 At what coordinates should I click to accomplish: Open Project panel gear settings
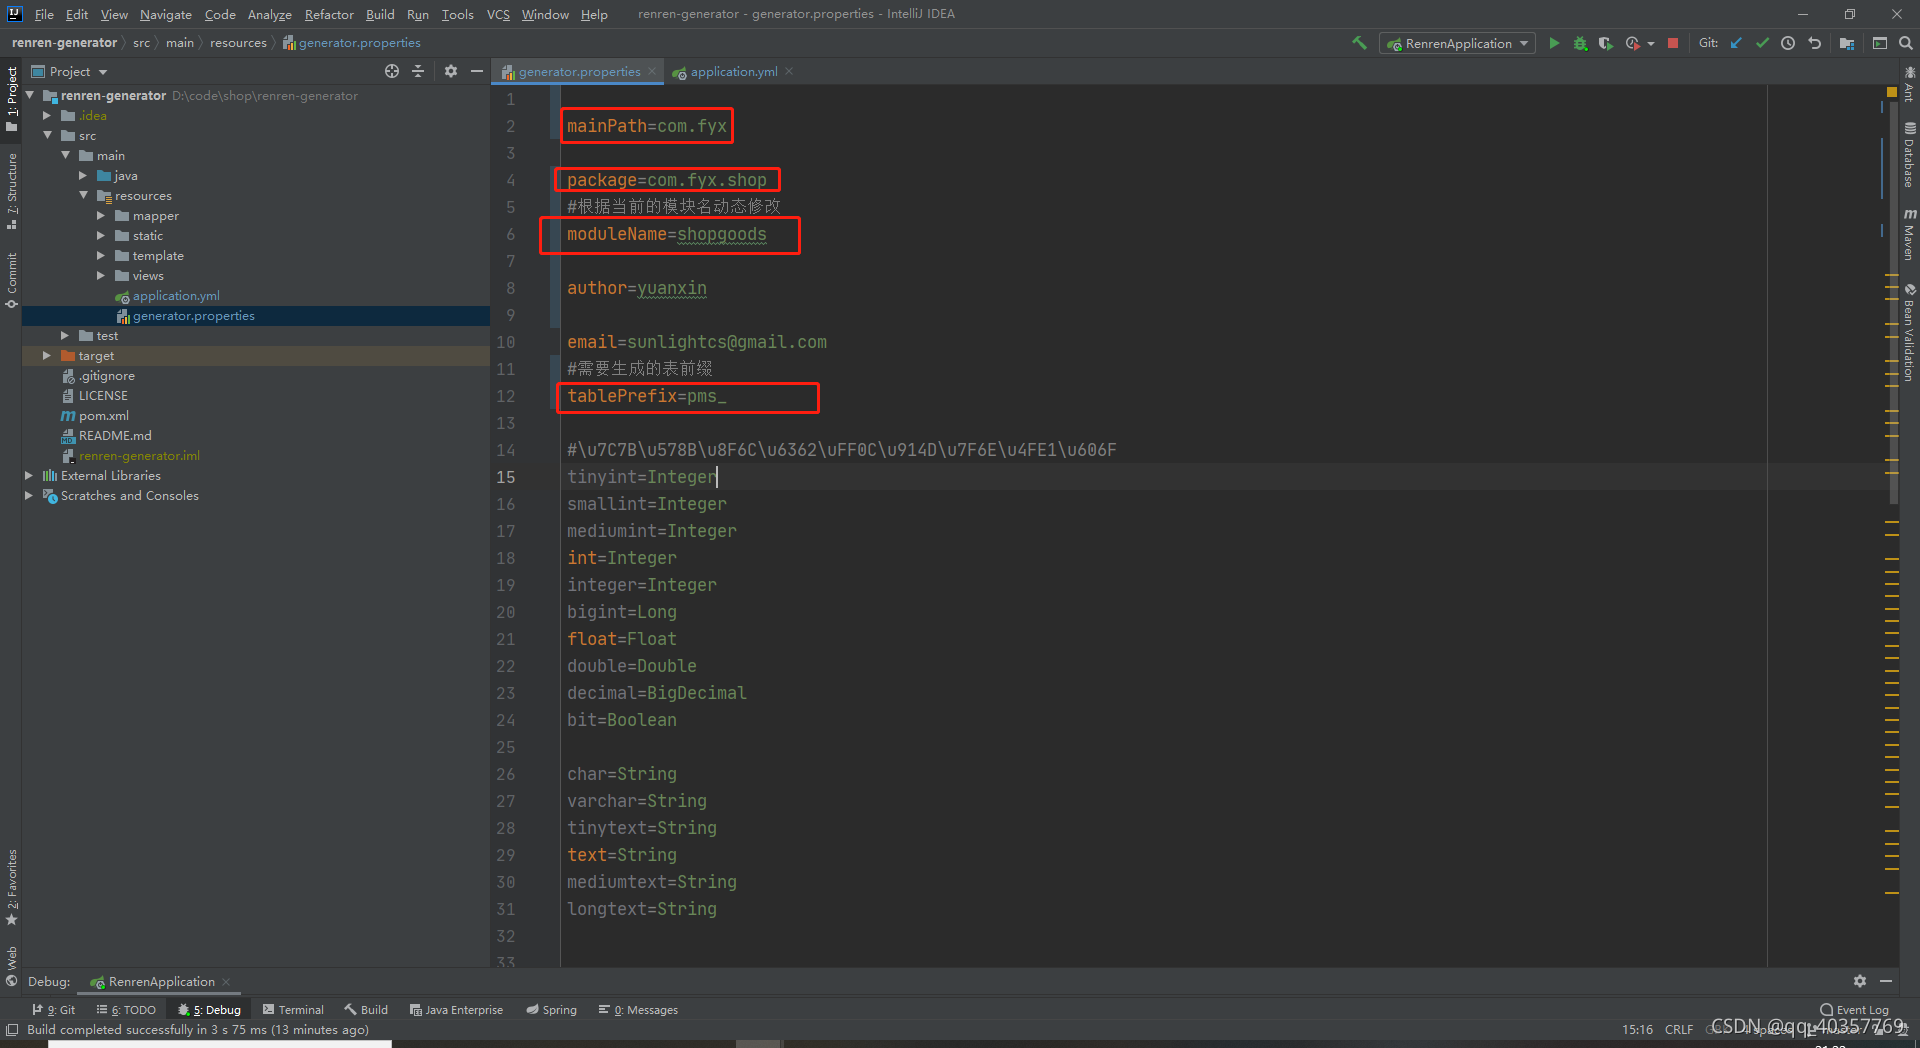(451, 71)
